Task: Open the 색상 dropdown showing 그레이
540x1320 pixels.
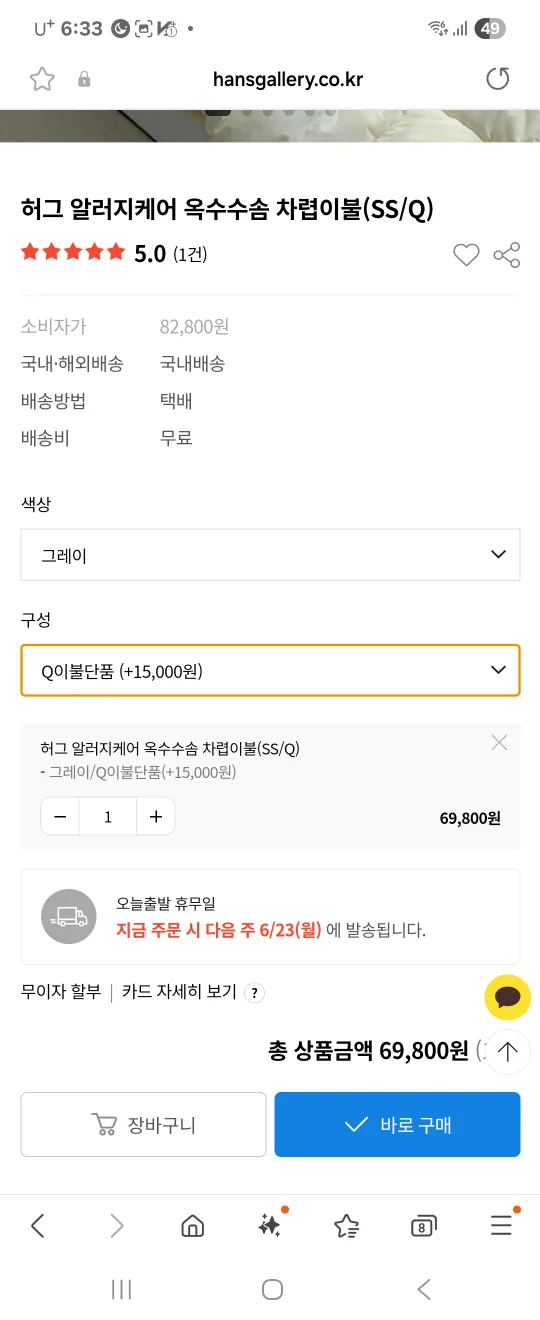Action: pyautogui.click(x=270, y=555)
